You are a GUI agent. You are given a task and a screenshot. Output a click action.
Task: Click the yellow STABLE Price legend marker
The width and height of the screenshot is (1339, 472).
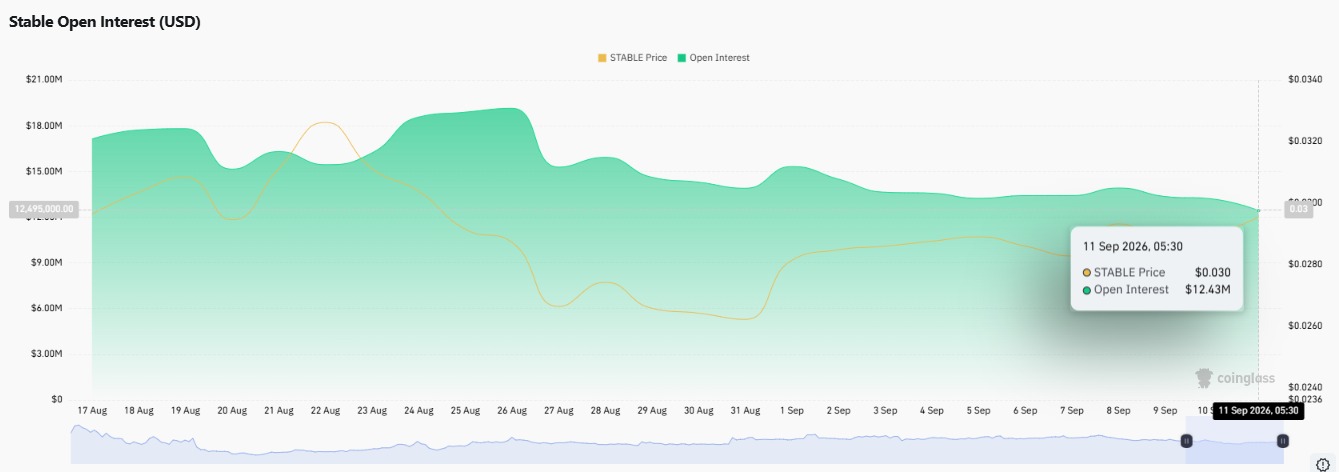(x=602, y=58)
